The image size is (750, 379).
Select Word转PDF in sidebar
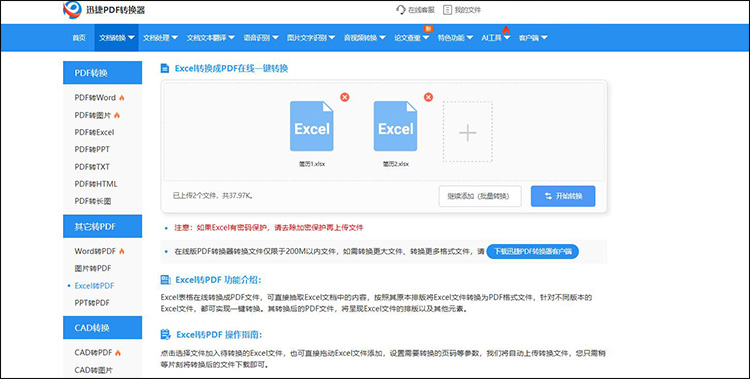tap(95, 251)
